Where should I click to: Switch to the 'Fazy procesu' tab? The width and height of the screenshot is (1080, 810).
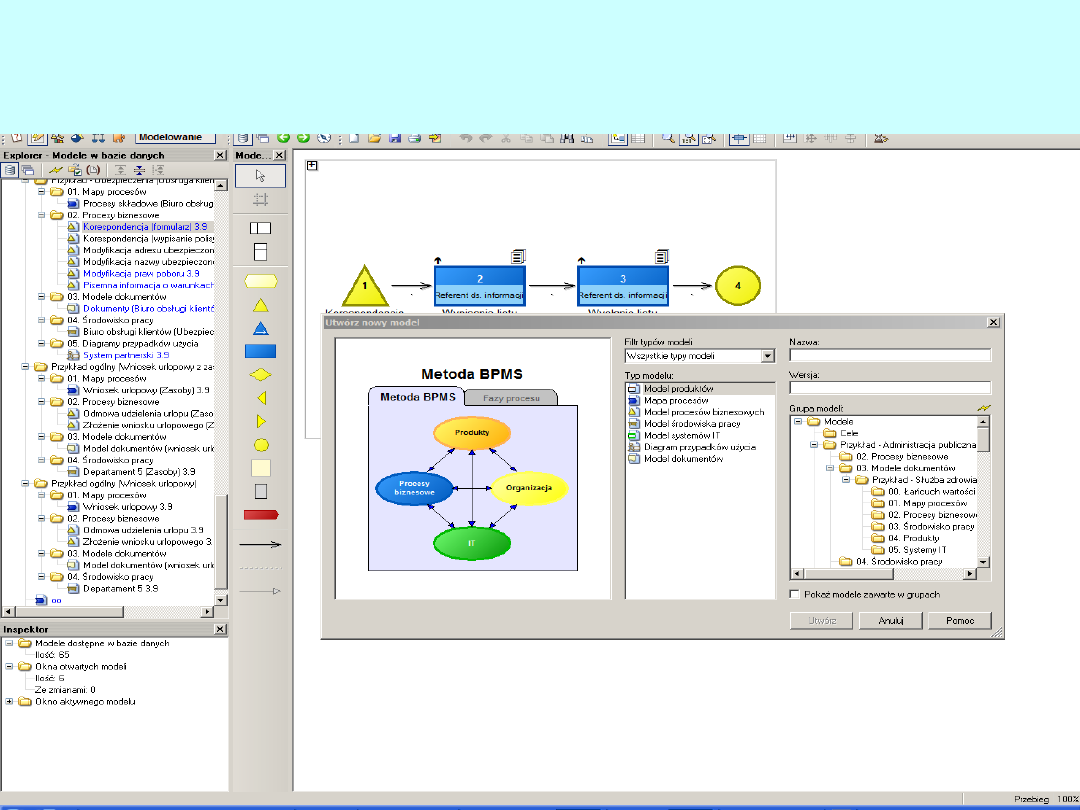coord(511,397)
